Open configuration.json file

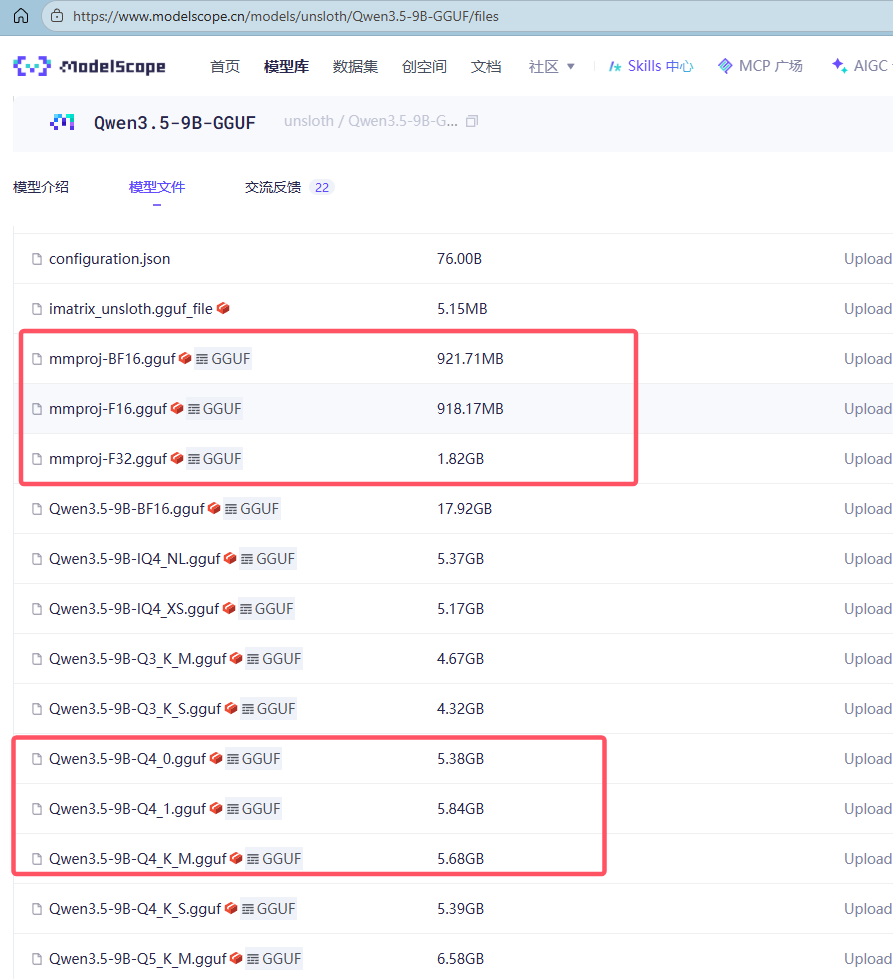pos(109,258)
